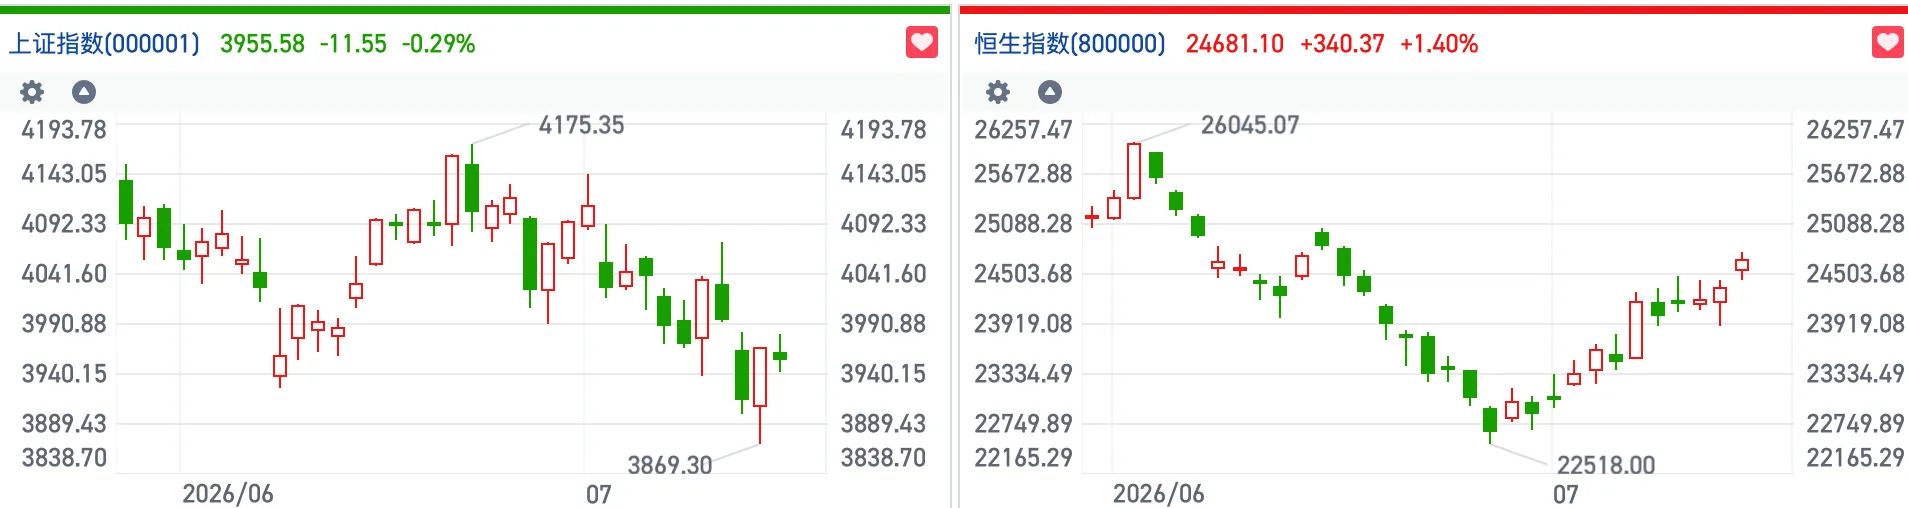This screenshot has width=1908, height=508.
Task: Click 恒生指数 change percentage +1.40%
Action: click(x=1438, y=44)
